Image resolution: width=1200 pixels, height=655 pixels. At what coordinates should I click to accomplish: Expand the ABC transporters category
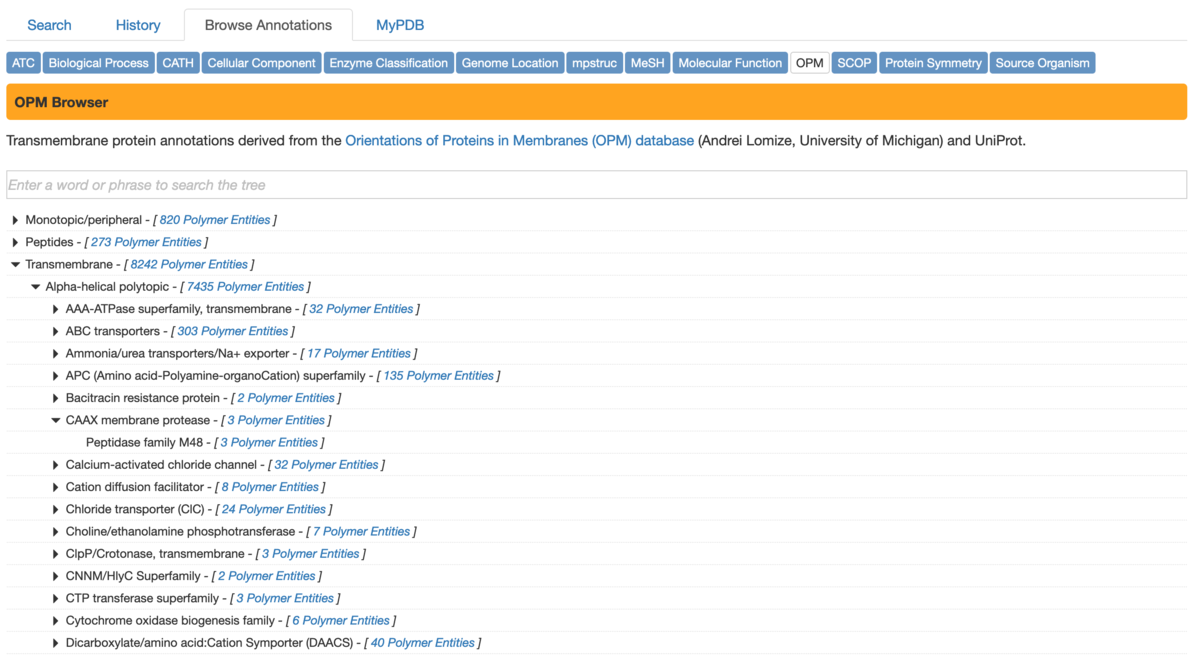click(x=56, y=330)
